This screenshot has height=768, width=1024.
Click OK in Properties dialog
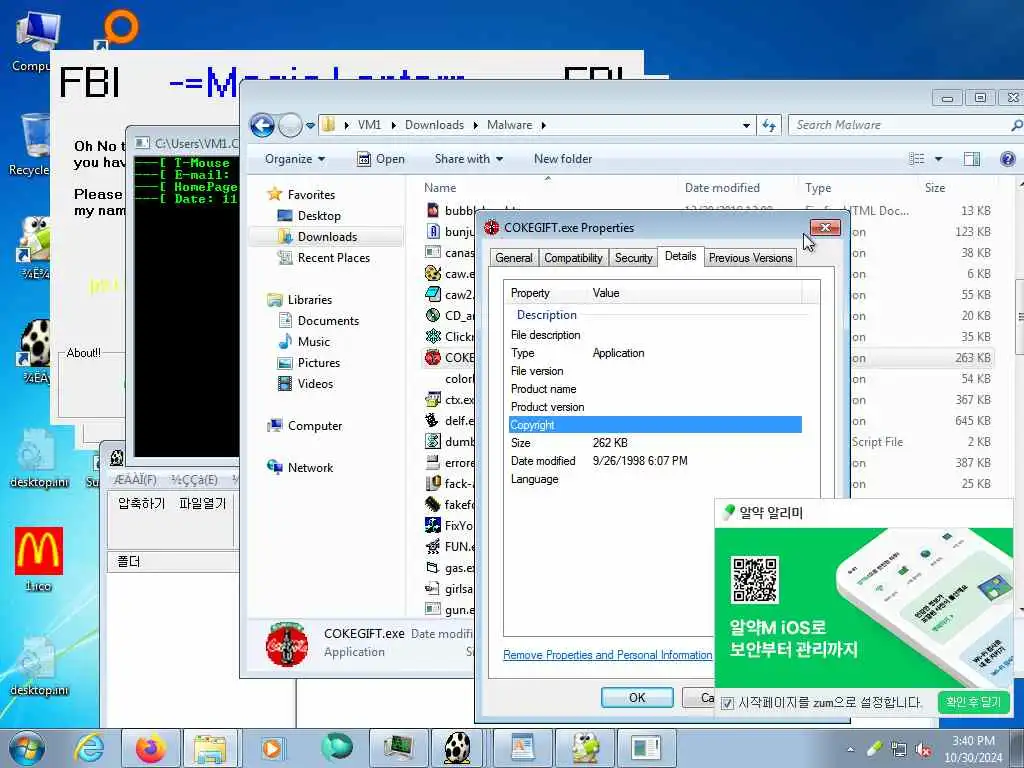637,697
